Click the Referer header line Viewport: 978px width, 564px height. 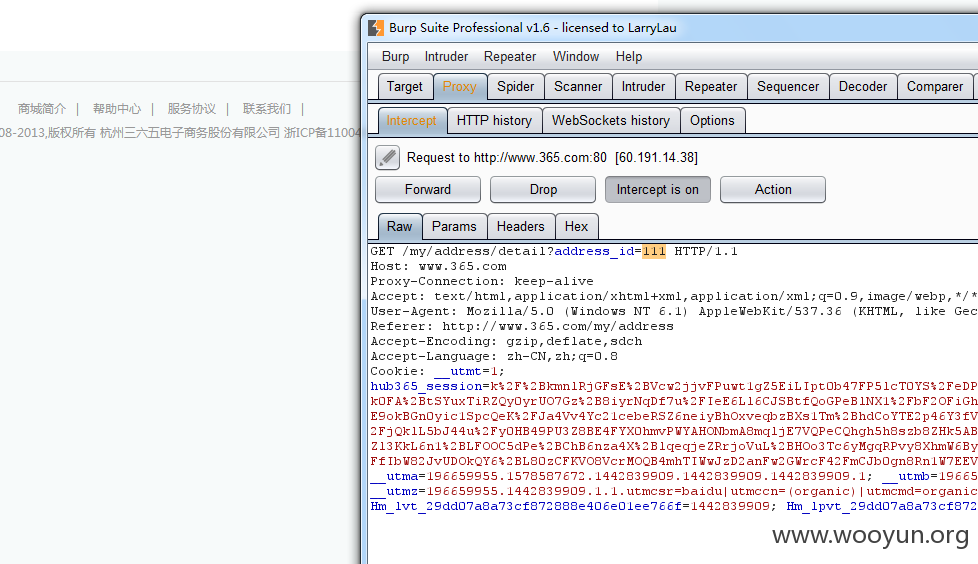(522, 326)
